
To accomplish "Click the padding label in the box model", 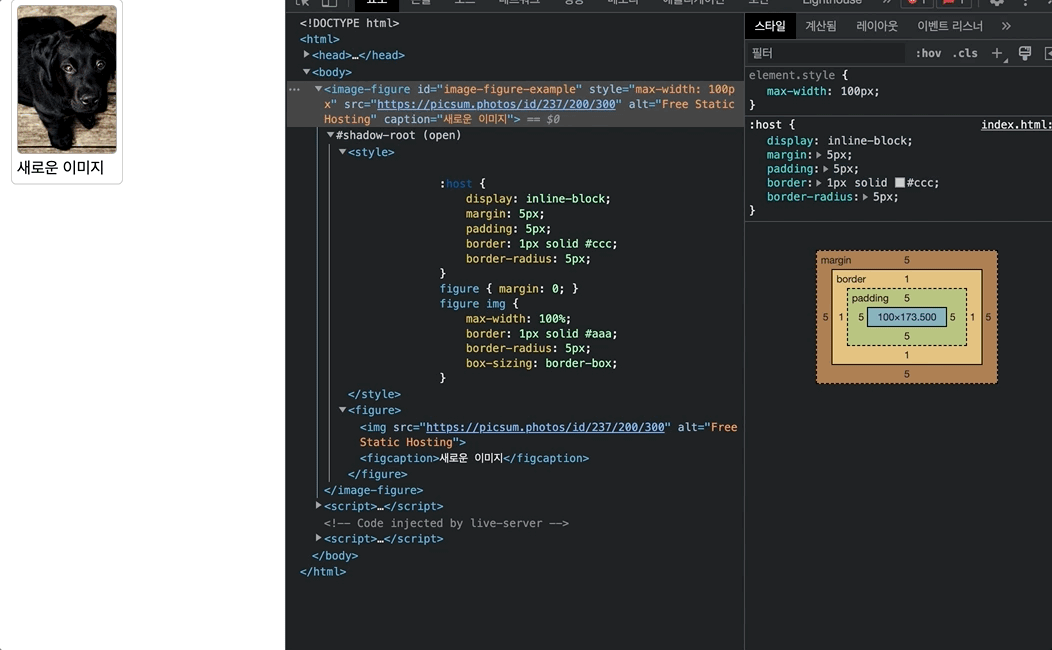I will pyautogui.click(x=870, y=298).
